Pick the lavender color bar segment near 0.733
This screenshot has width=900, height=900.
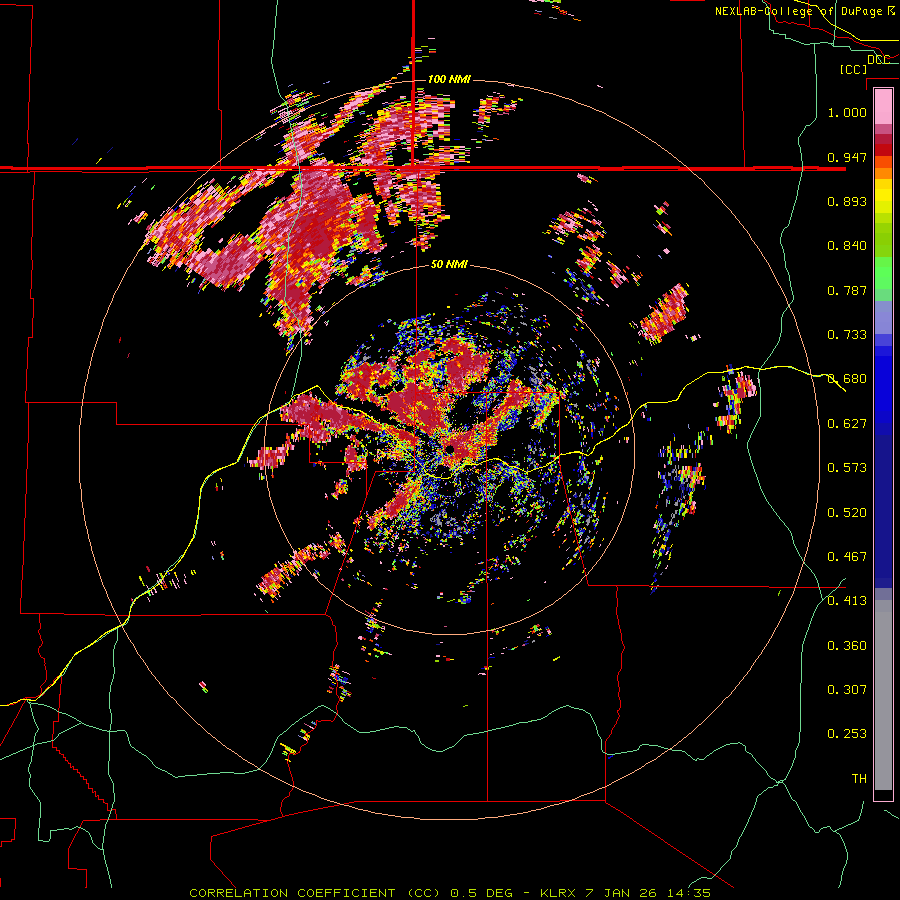[x=883, y=319]
